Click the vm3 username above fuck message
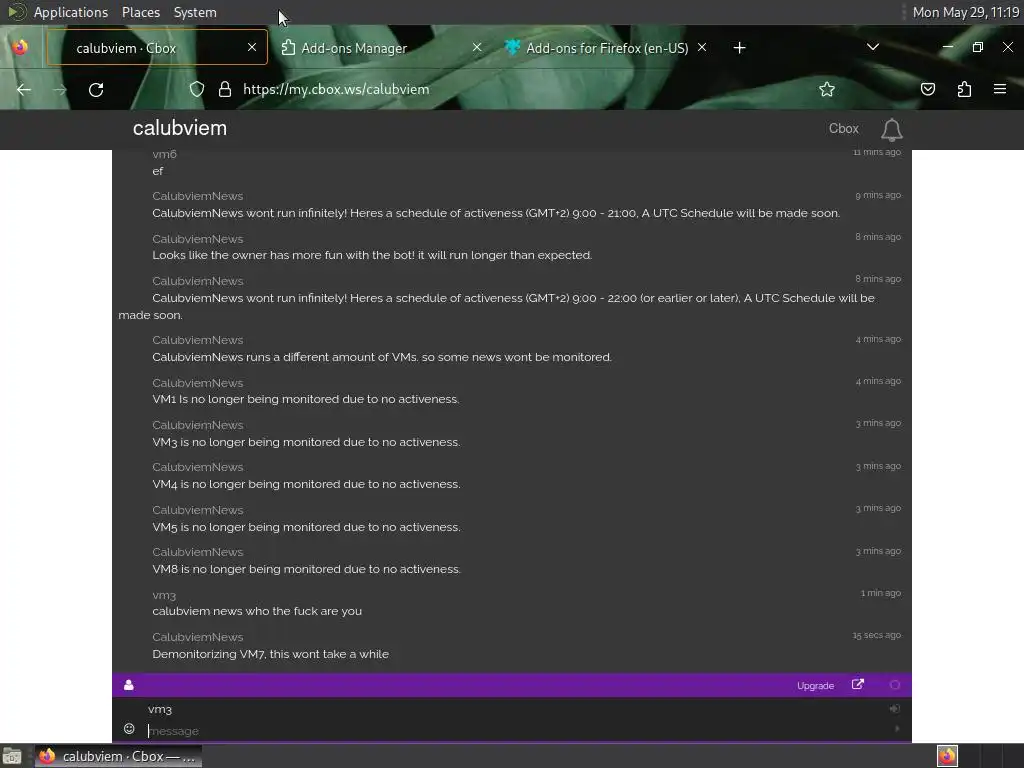Screen dimensions: 1024x768 pos(164,596)
